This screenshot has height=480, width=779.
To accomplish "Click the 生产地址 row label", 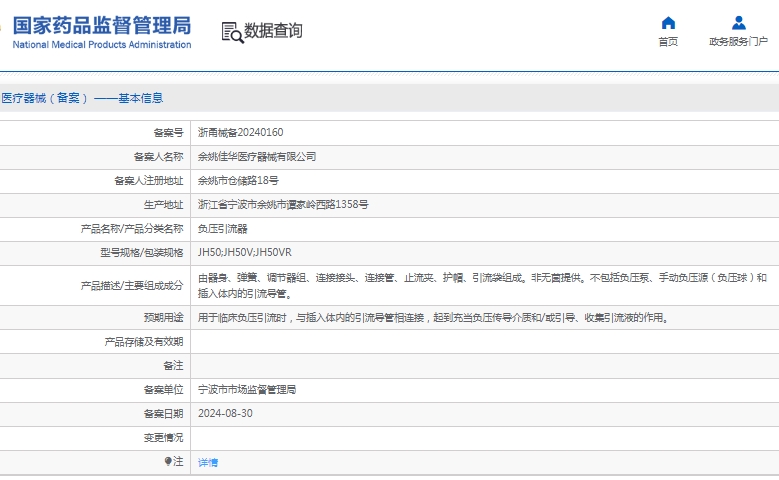I will click(163, 204).
